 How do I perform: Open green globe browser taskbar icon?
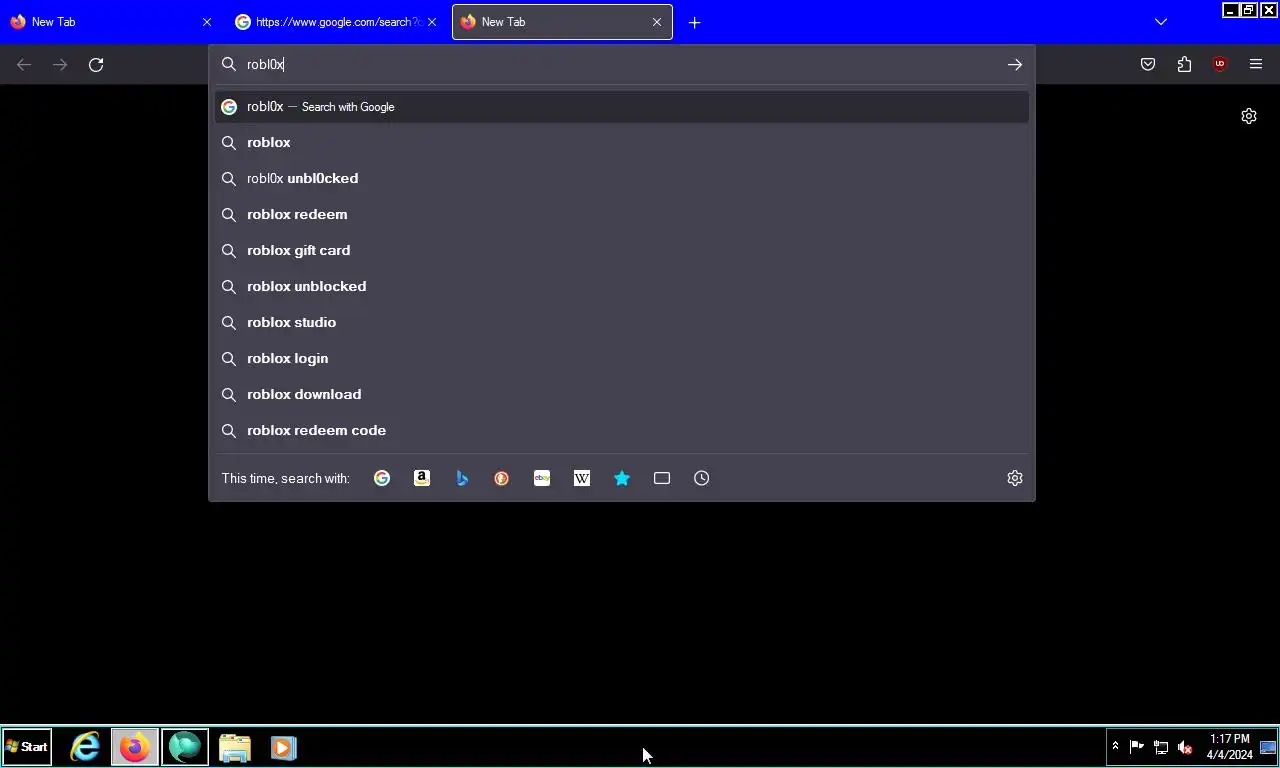coord(185,747)
